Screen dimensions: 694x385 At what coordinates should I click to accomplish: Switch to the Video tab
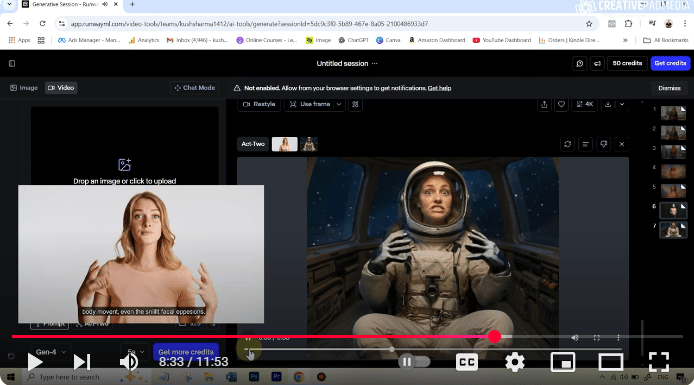[x=61, y=88]
